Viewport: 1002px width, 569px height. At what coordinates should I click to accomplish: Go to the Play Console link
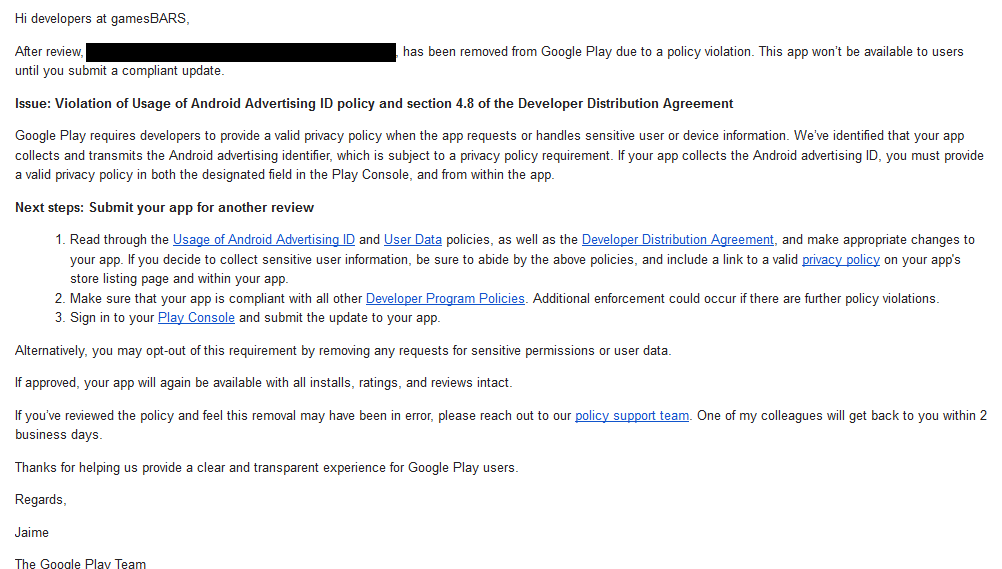[196, 318]
